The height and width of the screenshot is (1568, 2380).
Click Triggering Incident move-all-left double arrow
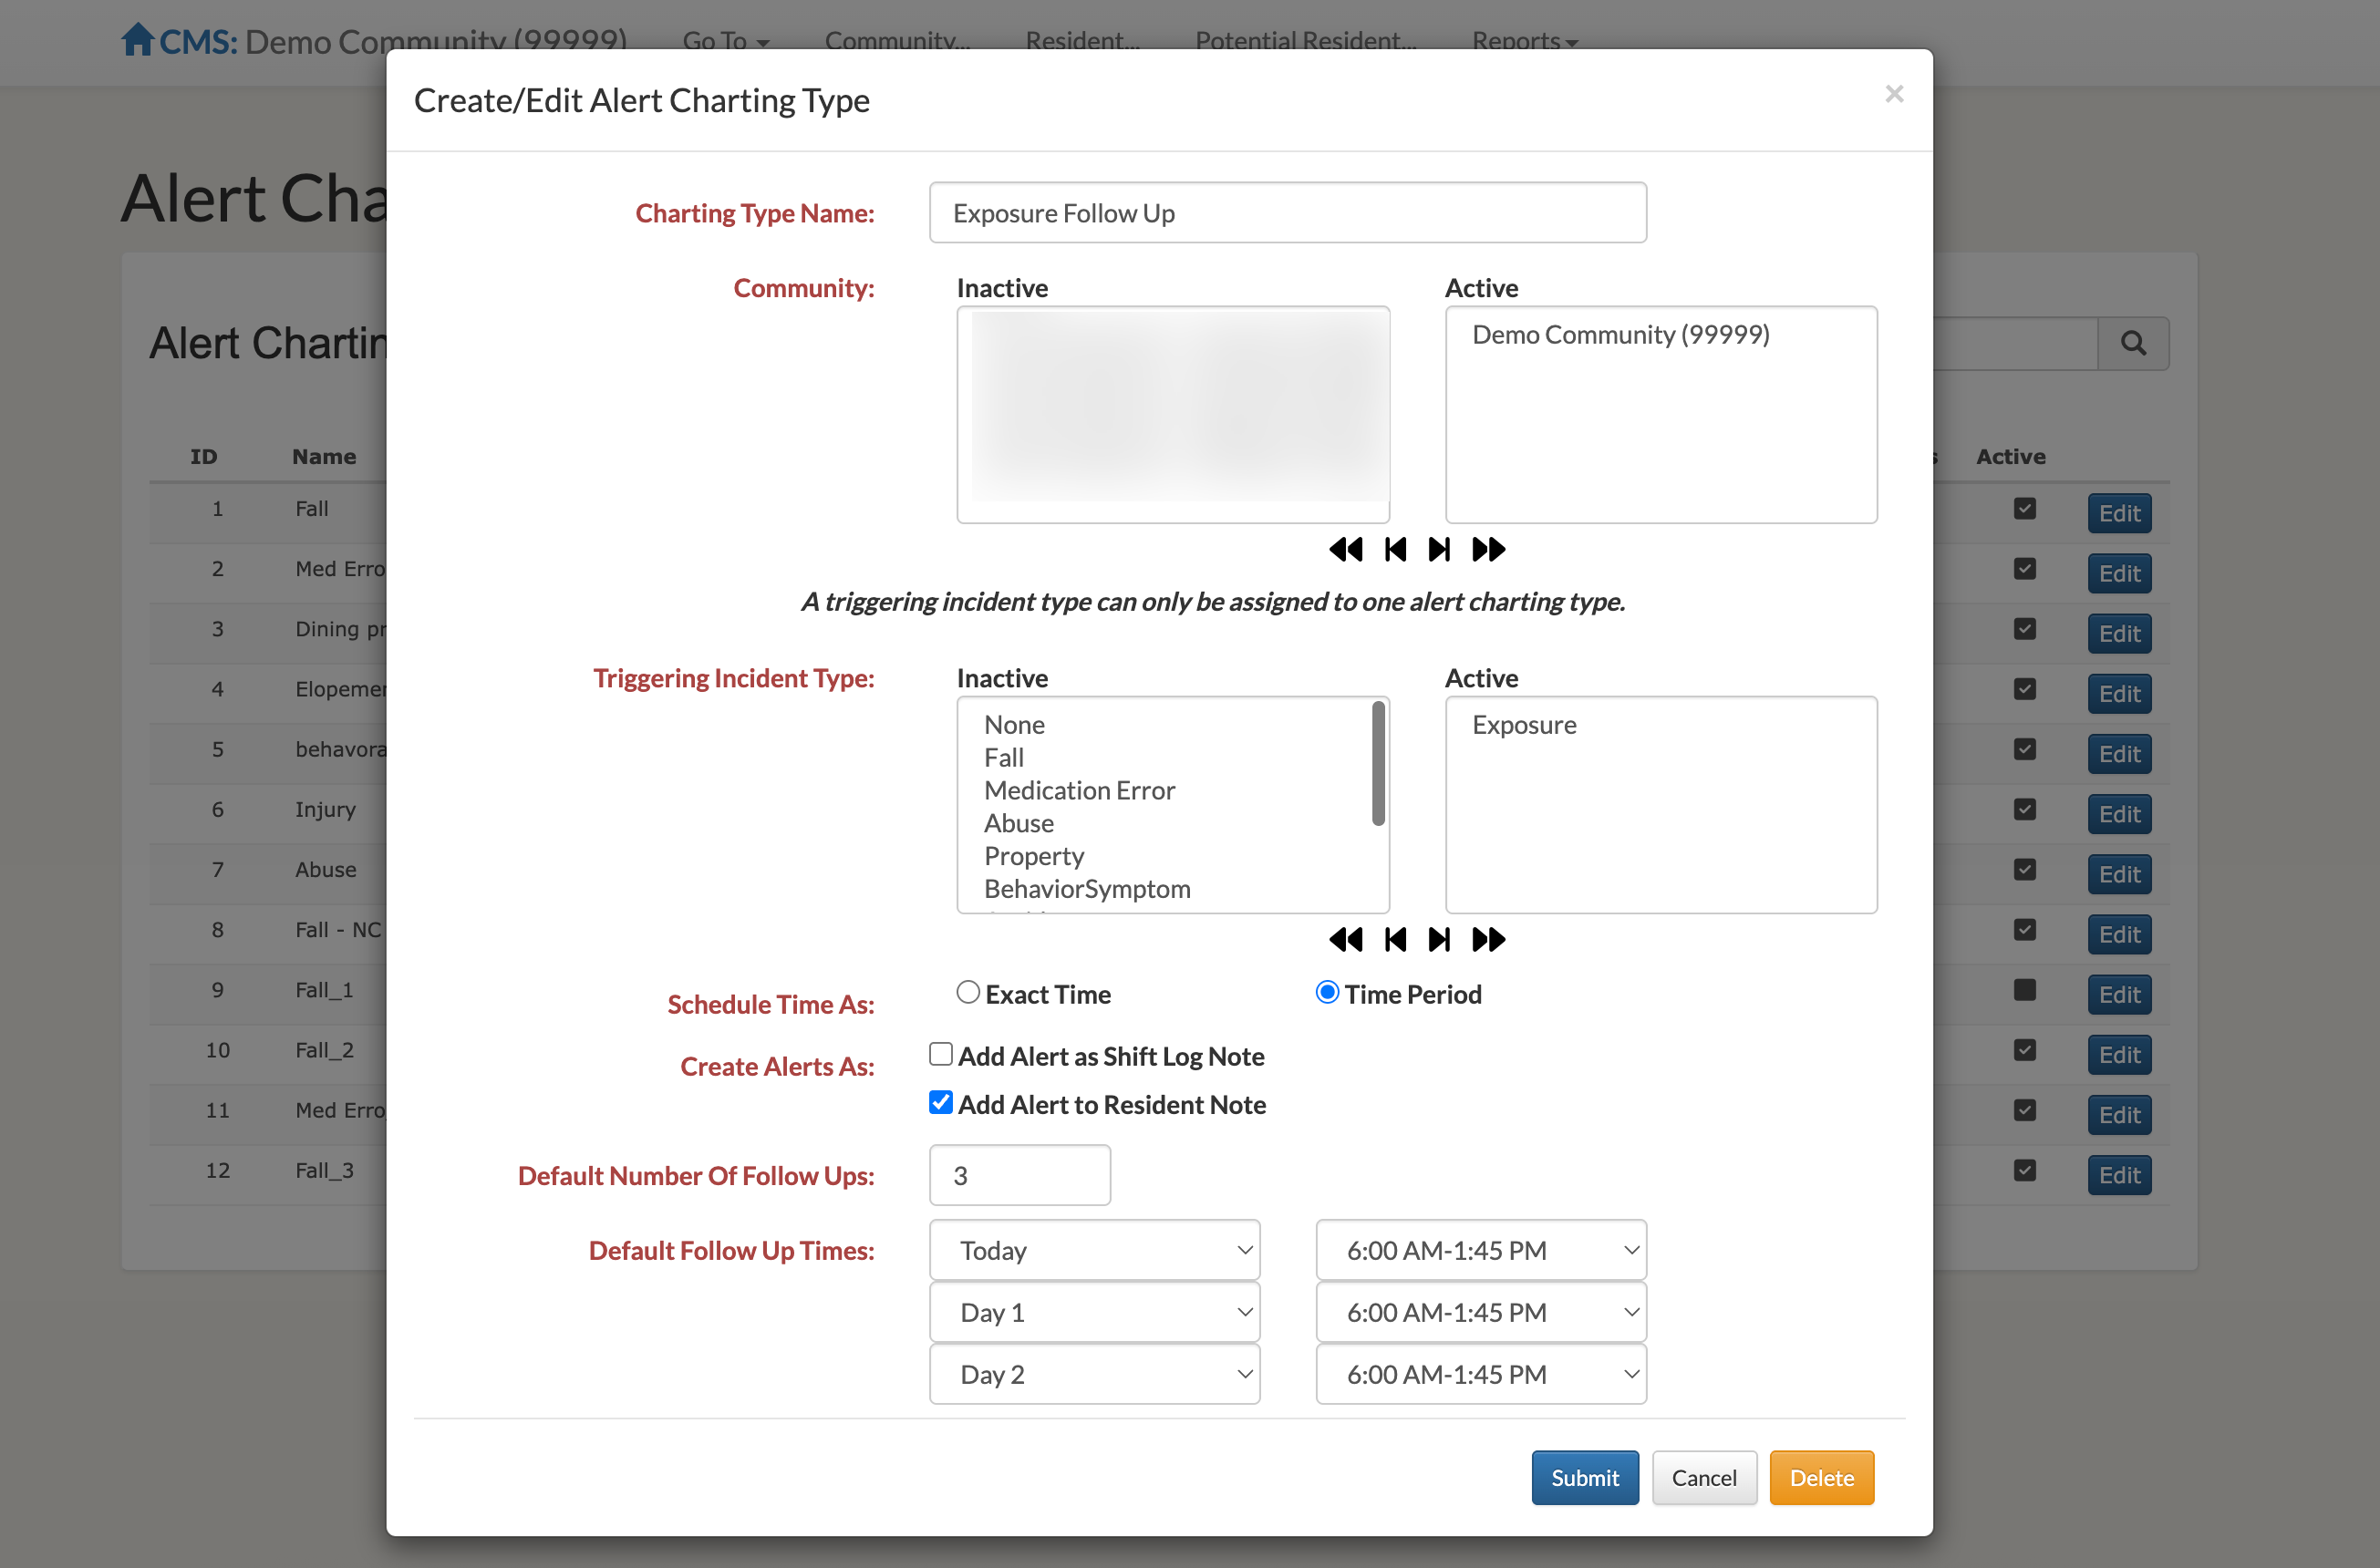click(1345, 939)
